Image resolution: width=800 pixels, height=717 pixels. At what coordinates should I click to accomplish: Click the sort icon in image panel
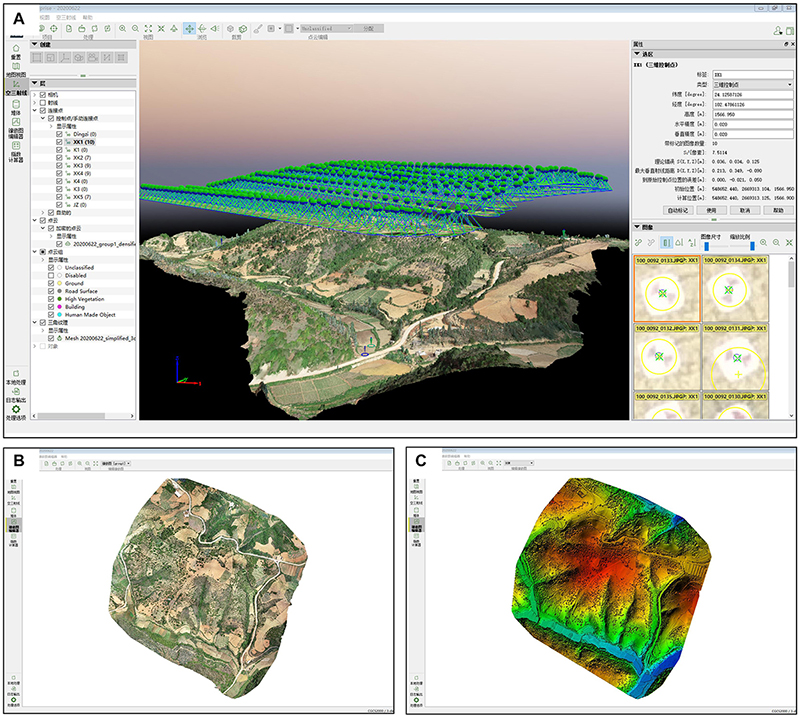692,243
